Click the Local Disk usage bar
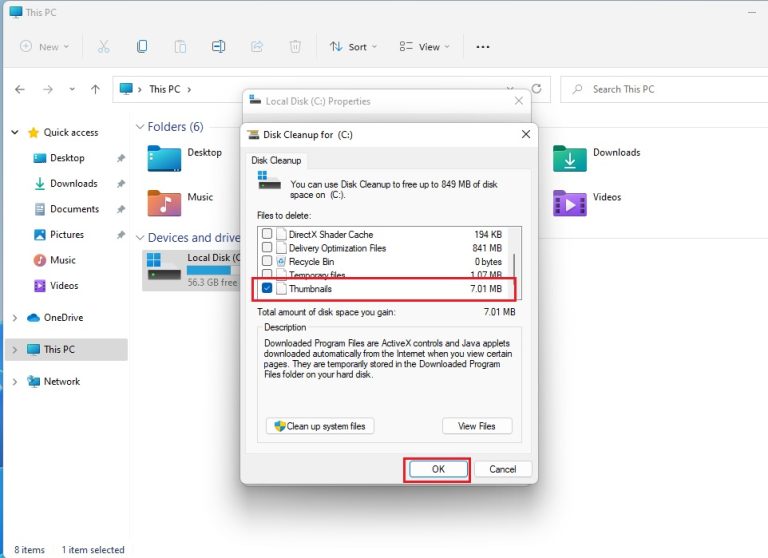The image size is (768, 558). tap(214, 270)
